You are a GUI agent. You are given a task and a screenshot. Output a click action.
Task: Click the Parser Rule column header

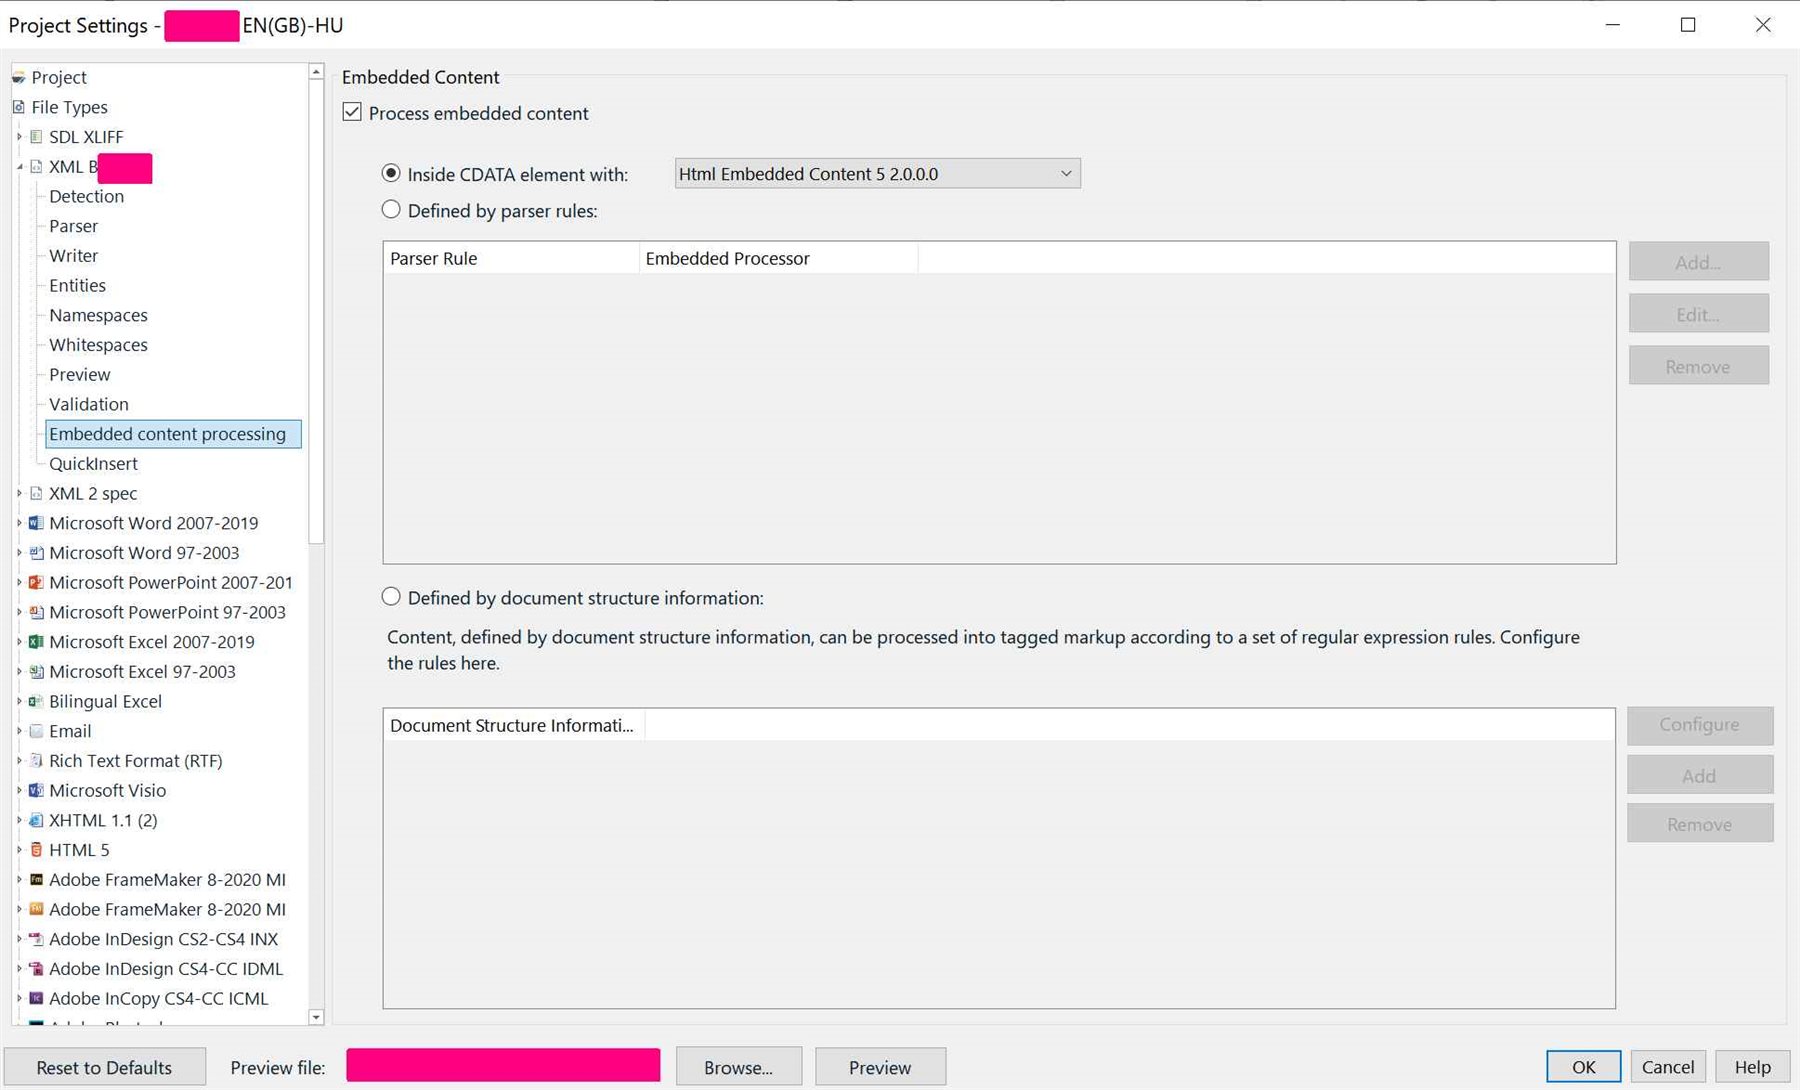511,258
